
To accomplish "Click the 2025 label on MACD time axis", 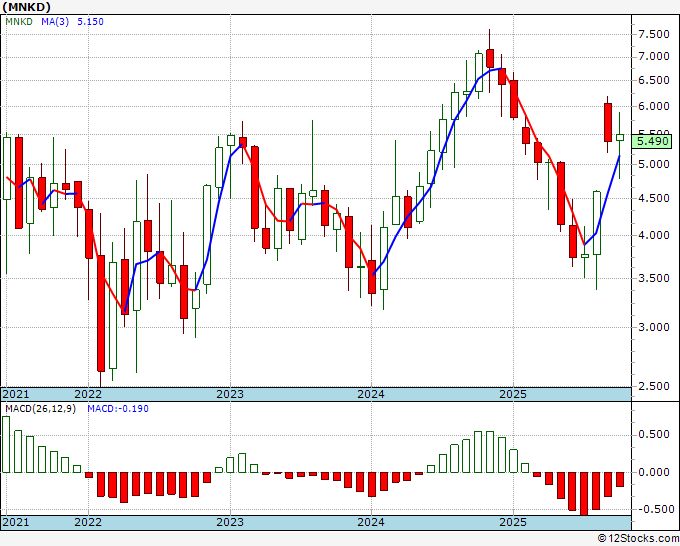I will pyautogui.click(x=513, y=522).
